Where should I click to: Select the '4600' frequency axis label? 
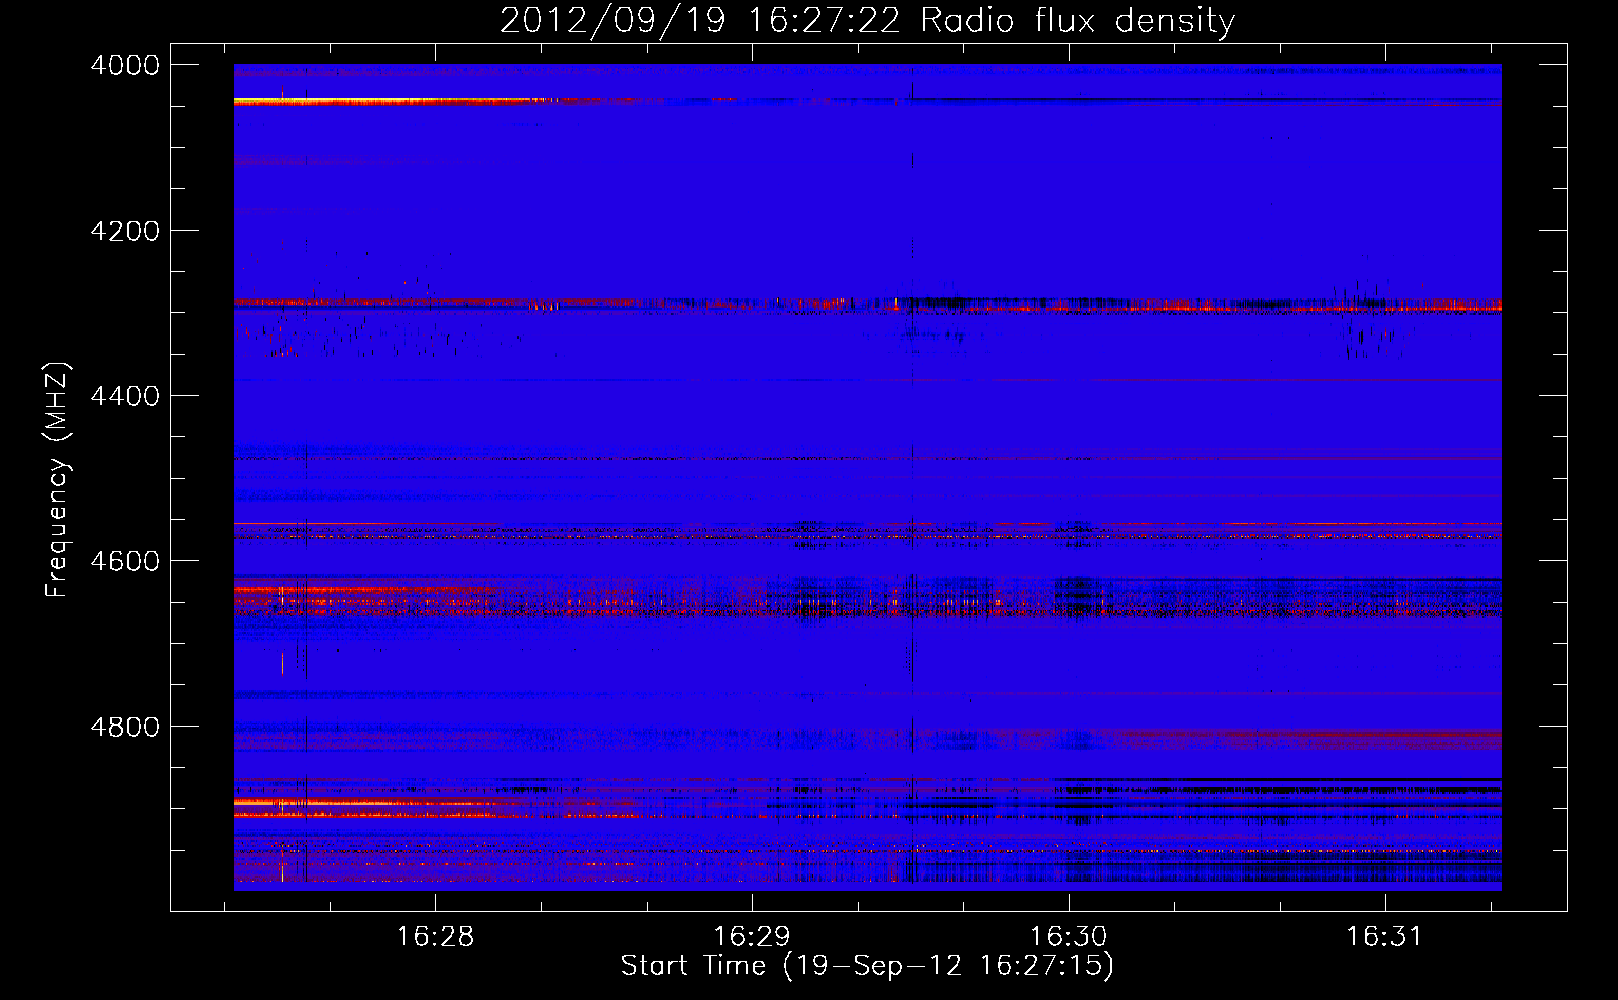click(125, 561)
